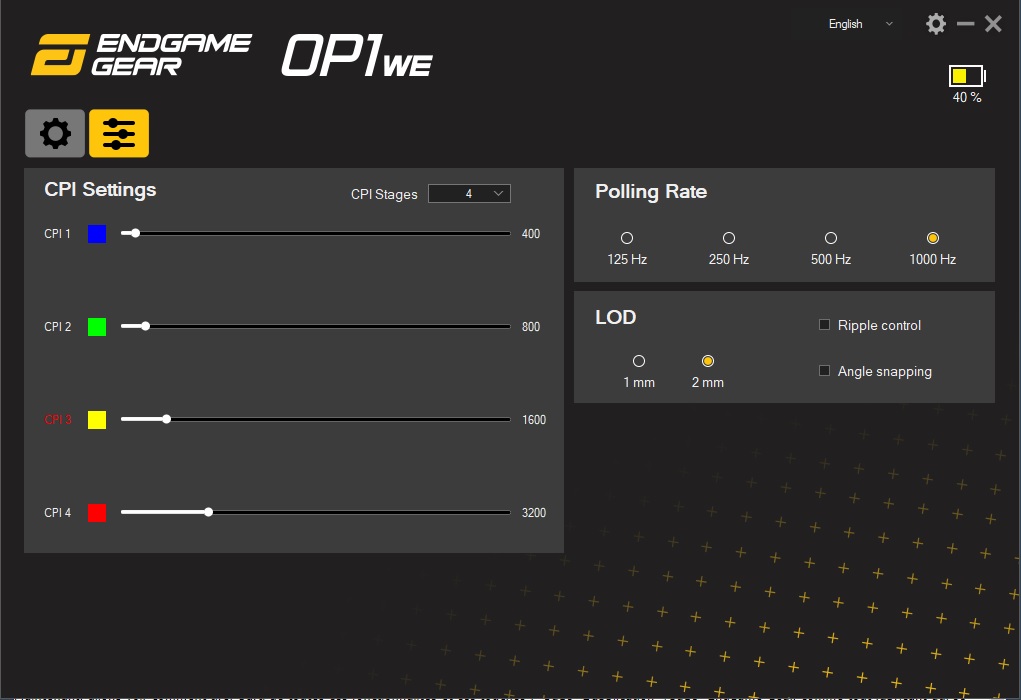The image size is (1021, 700).
Task: Enable Ripple control
Action: click(824, 324)
